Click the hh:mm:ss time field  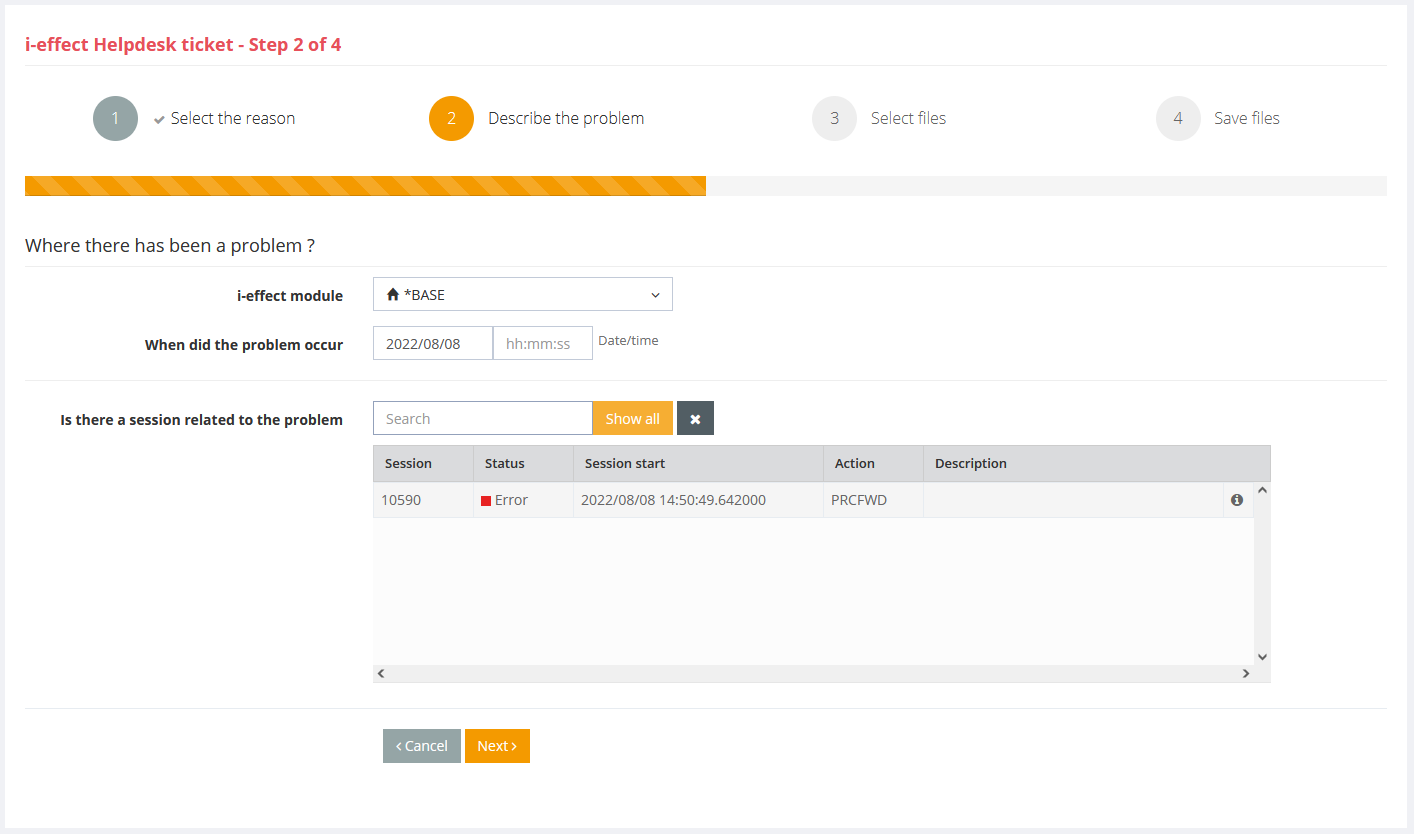tap(542, 344)
